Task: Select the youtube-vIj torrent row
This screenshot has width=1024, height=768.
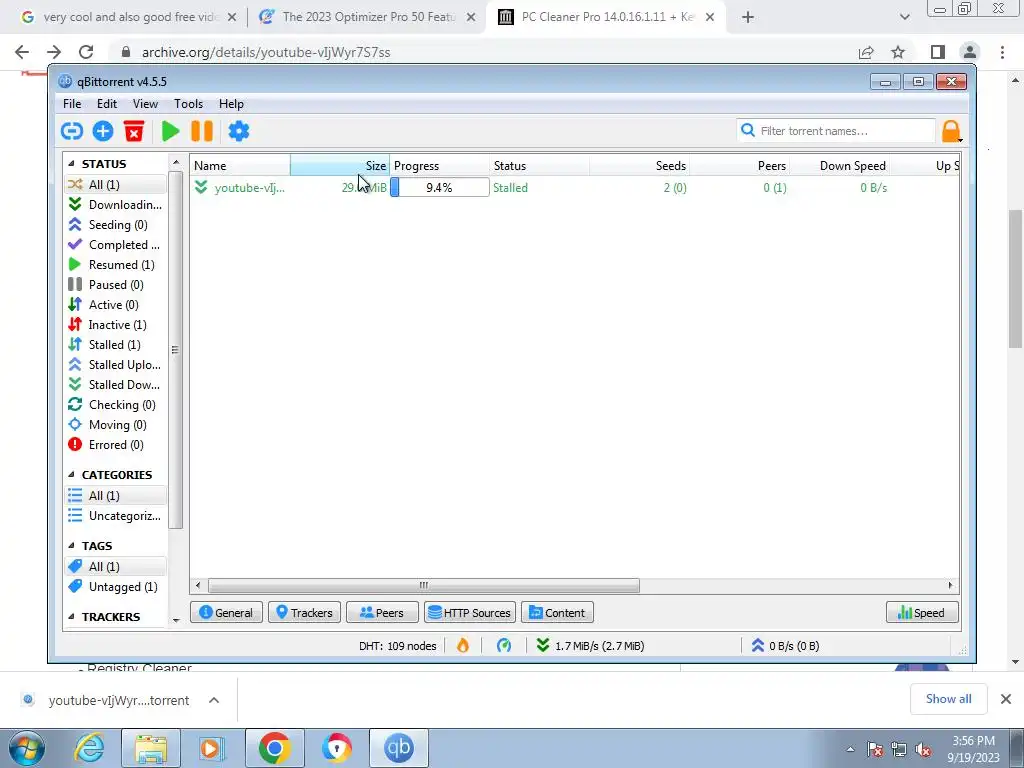Action: click(575, 187)
